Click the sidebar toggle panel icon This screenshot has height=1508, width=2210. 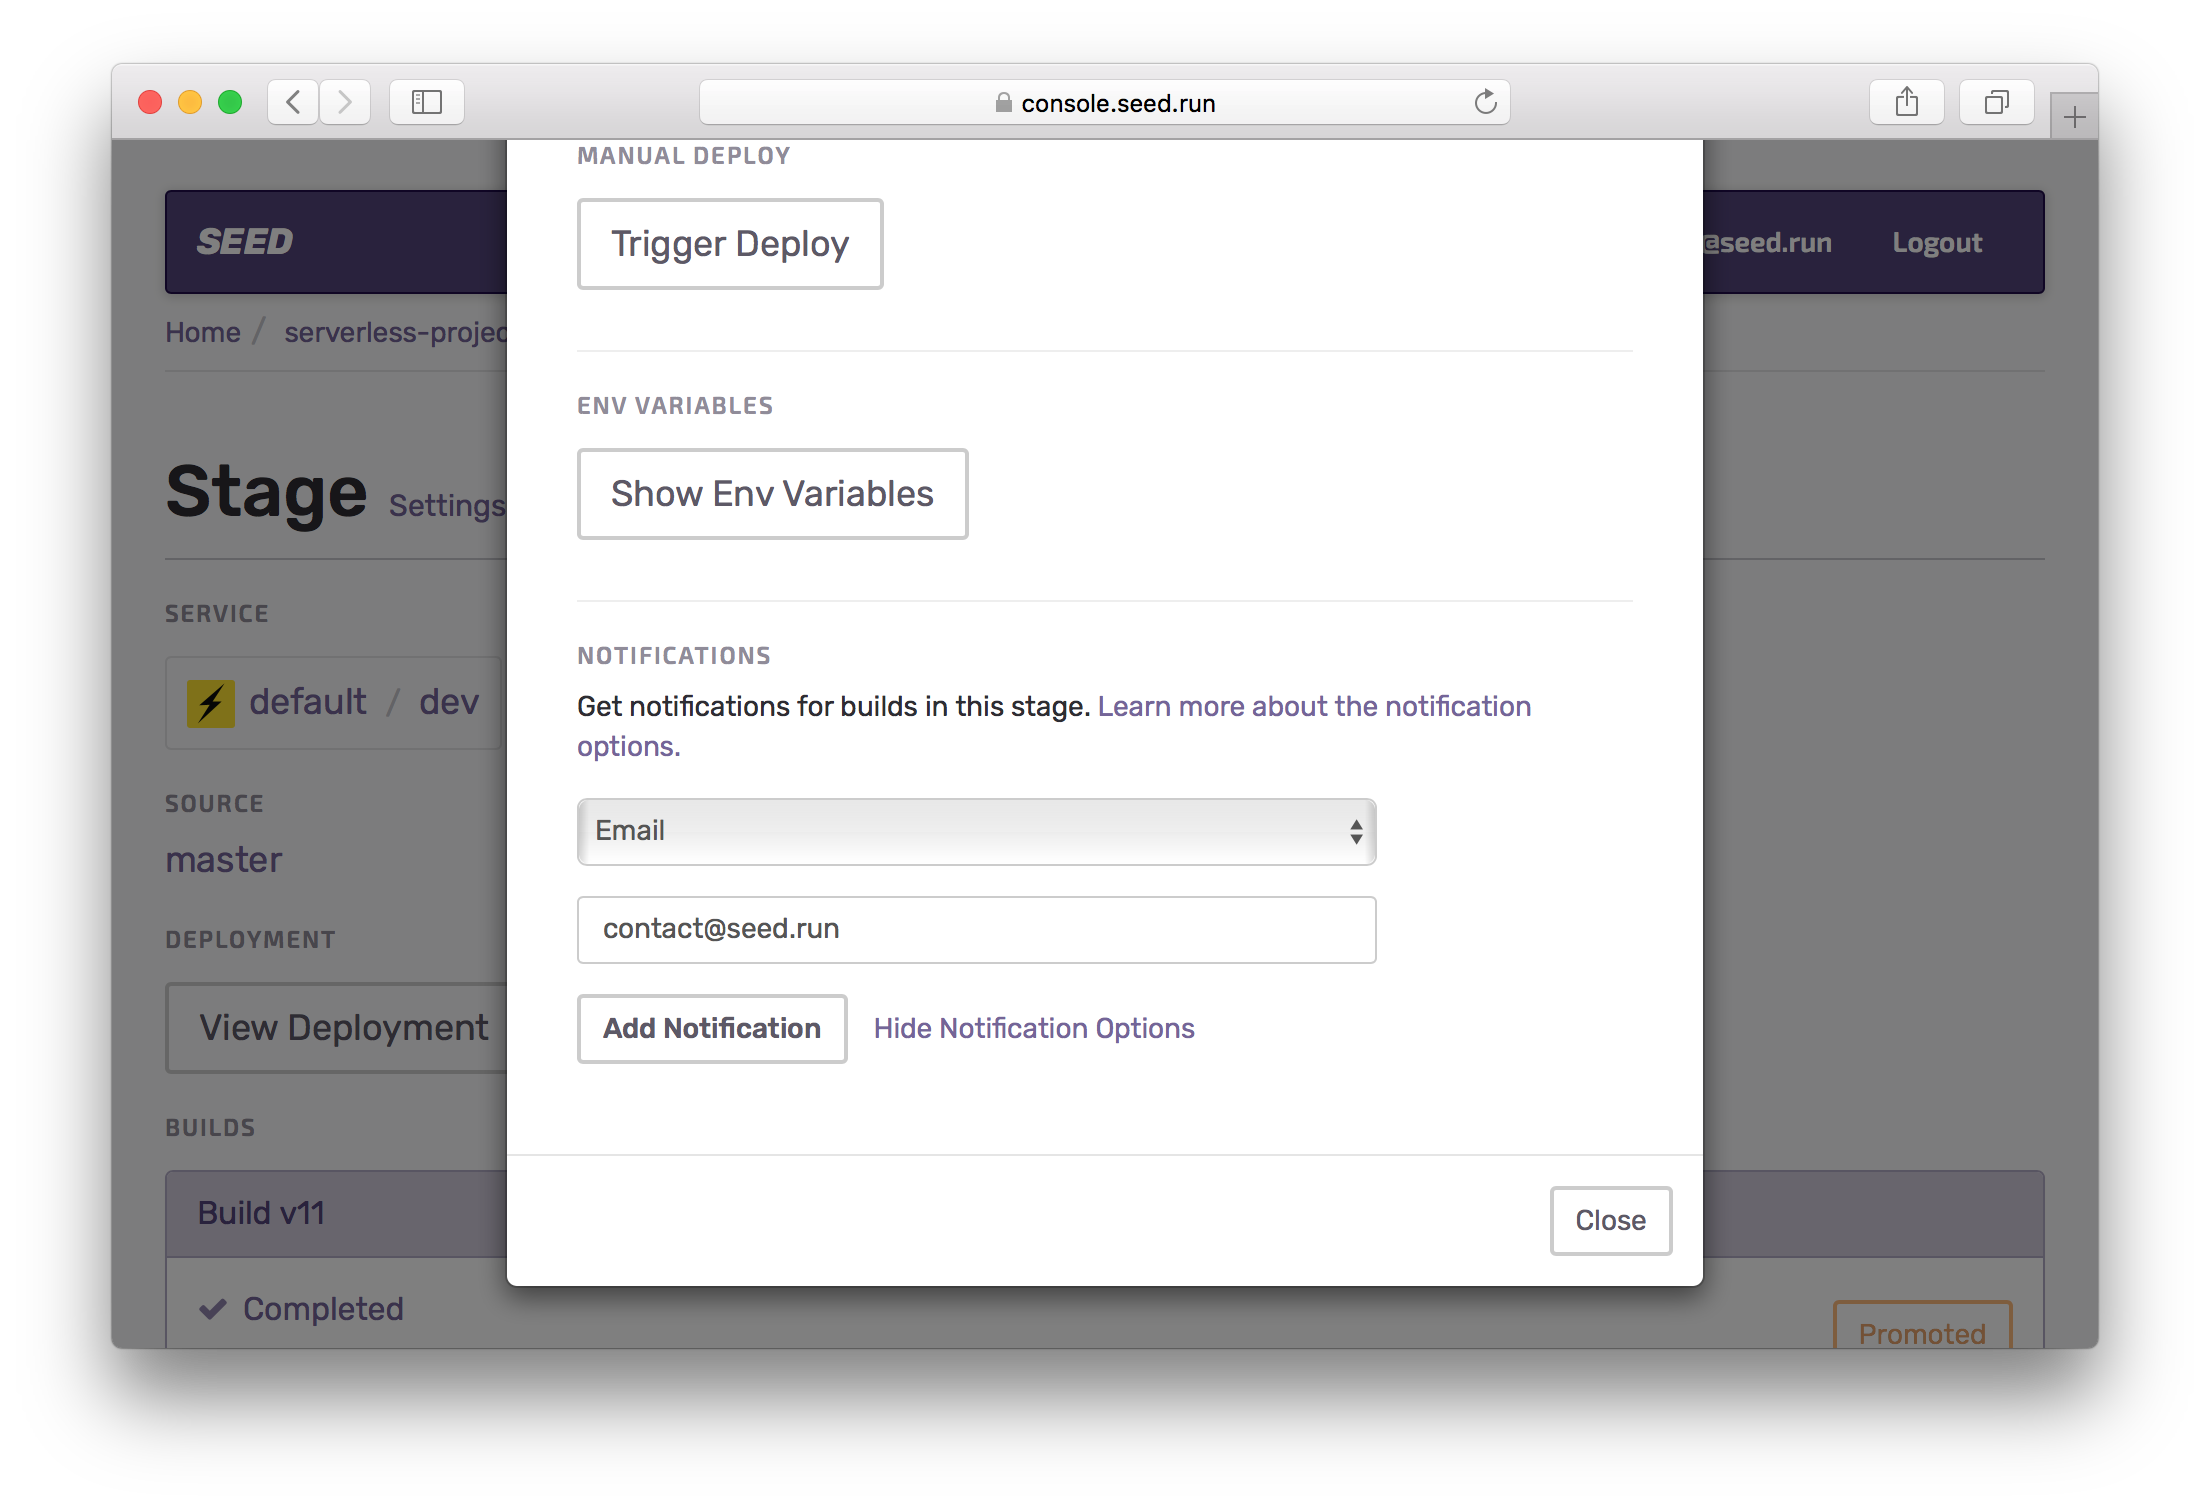tap(428, 104)
